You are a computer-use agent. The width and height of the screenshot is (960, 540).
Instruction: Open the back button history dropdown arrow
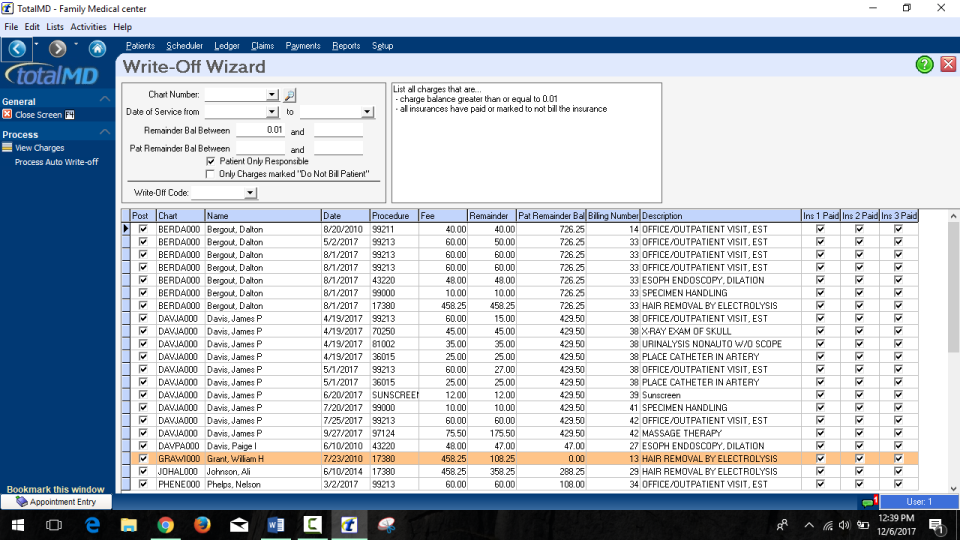point(36,44)
